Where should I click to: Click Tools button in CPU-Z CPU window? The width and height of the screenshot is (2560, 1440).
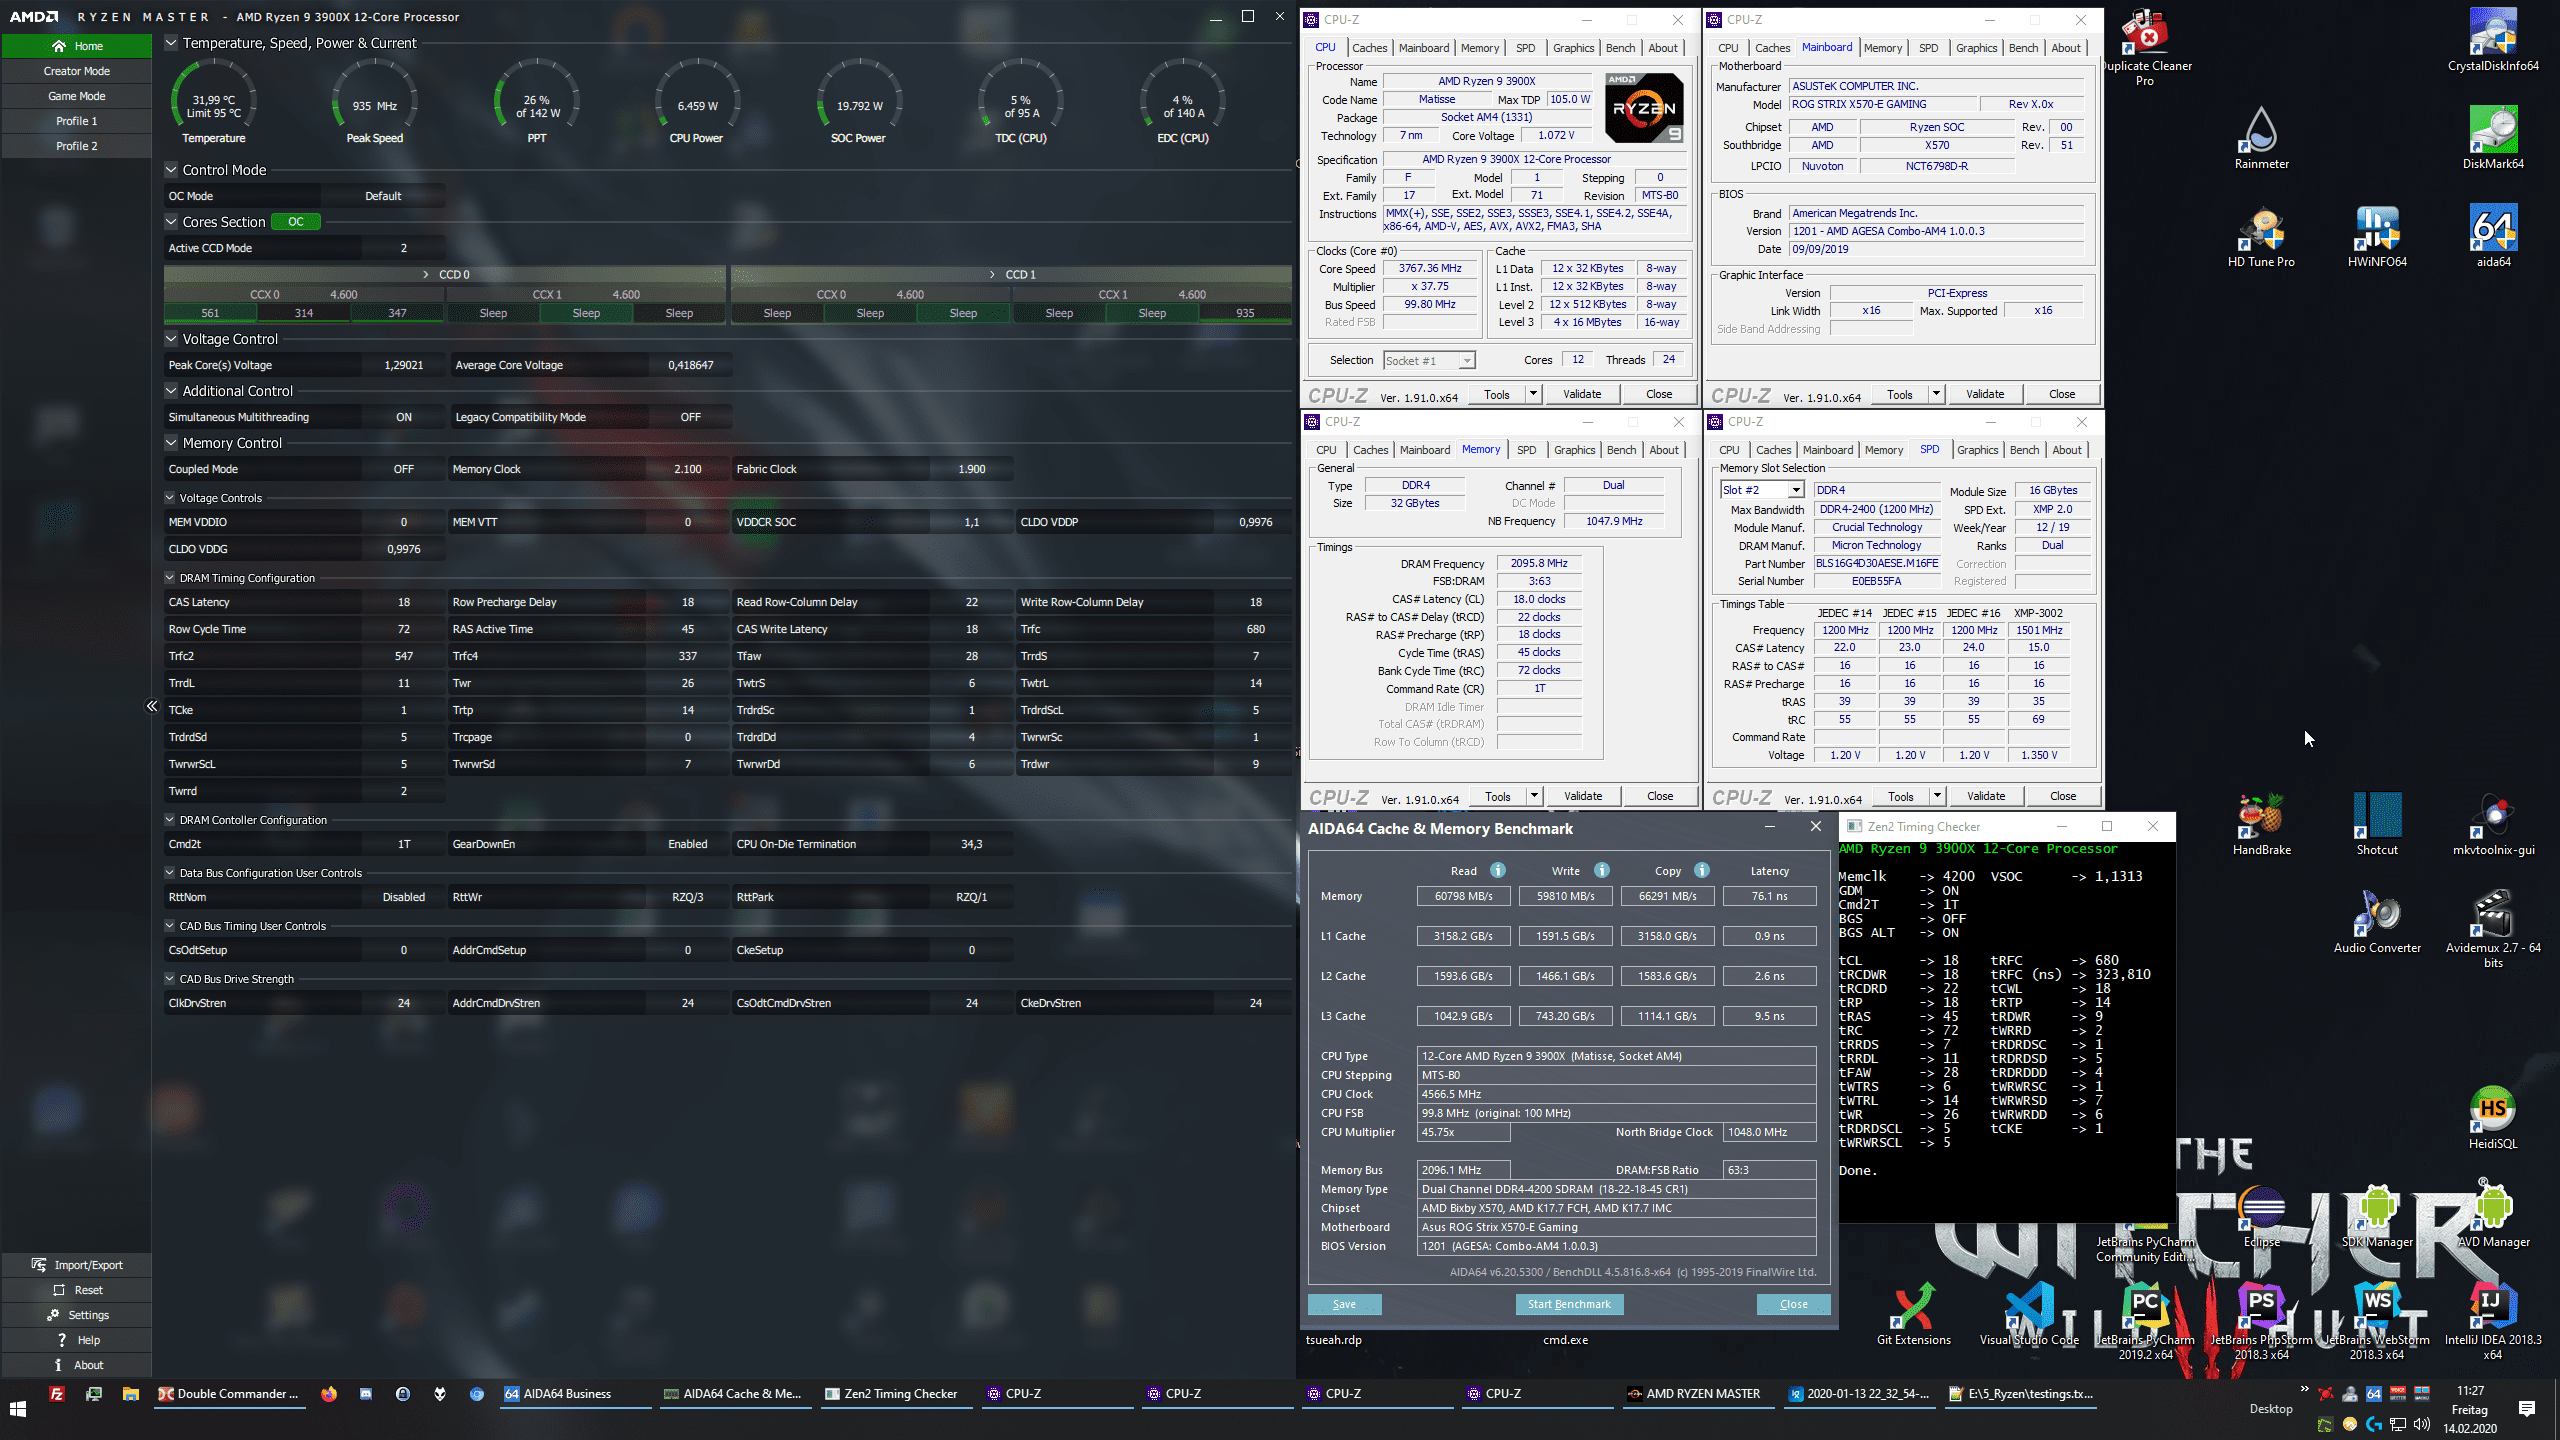coord(1497,394)
